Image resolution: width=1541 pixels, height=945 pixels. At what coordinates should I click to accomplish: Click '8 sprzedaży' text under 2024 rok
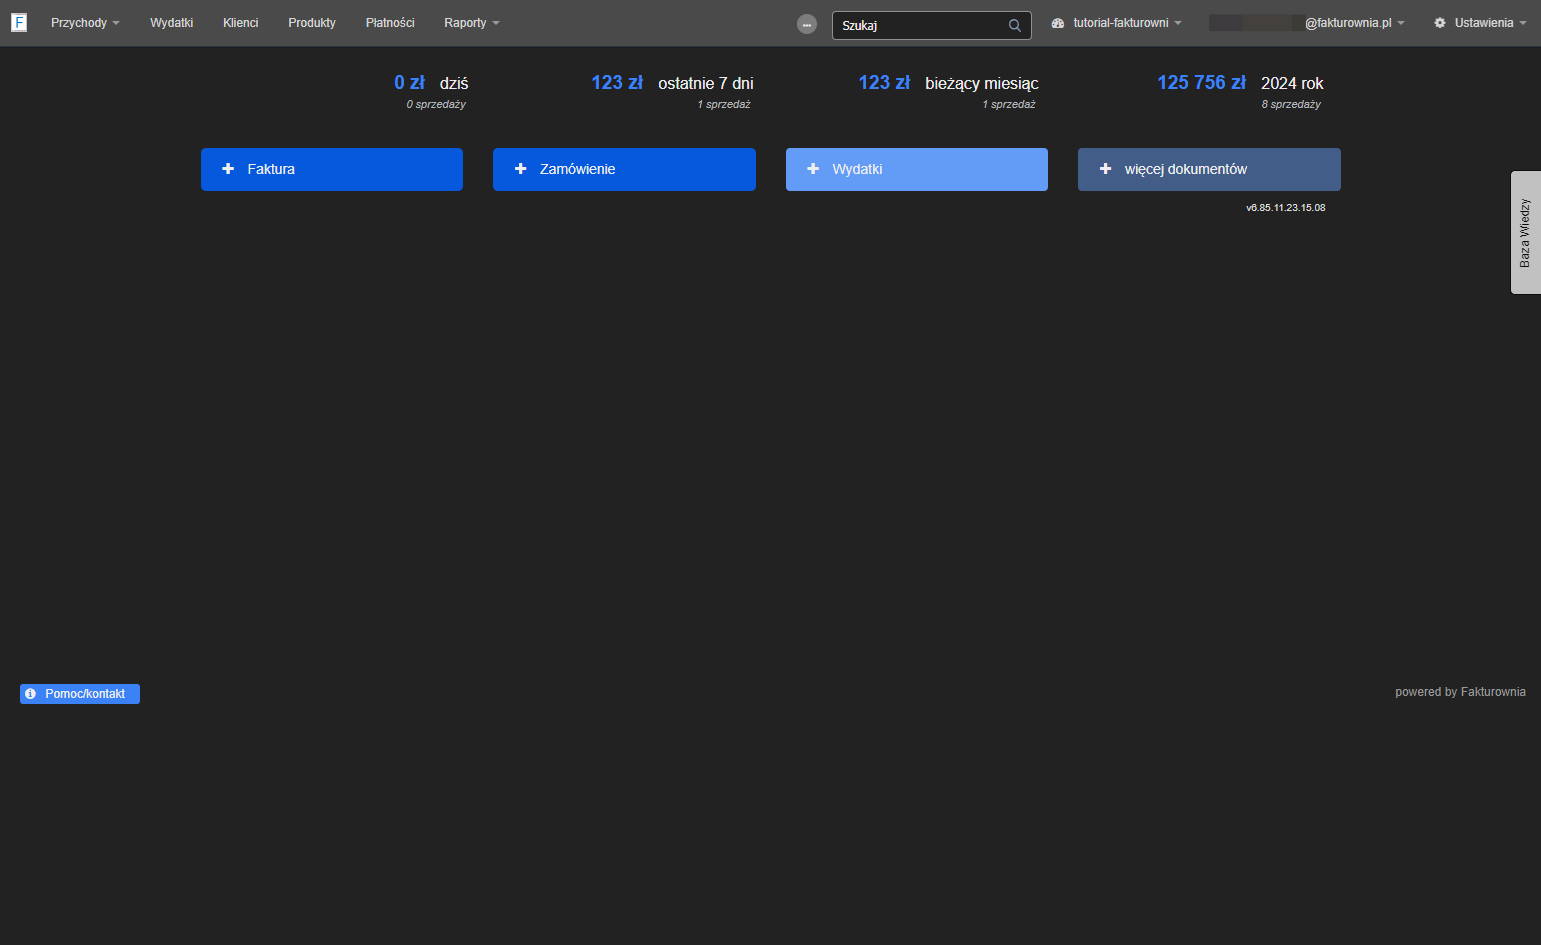coord(1291,104)
